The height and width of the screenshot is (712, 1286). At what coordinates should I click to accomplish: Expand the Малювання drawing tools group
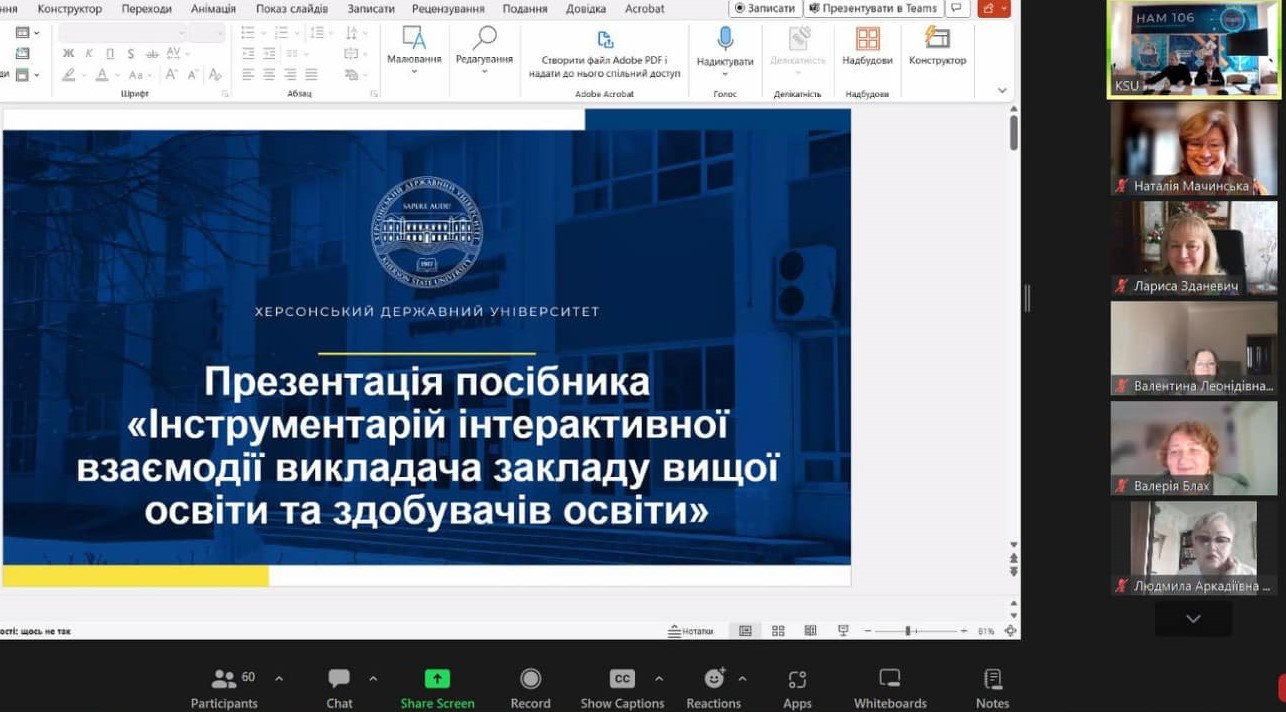click(414, 50)
